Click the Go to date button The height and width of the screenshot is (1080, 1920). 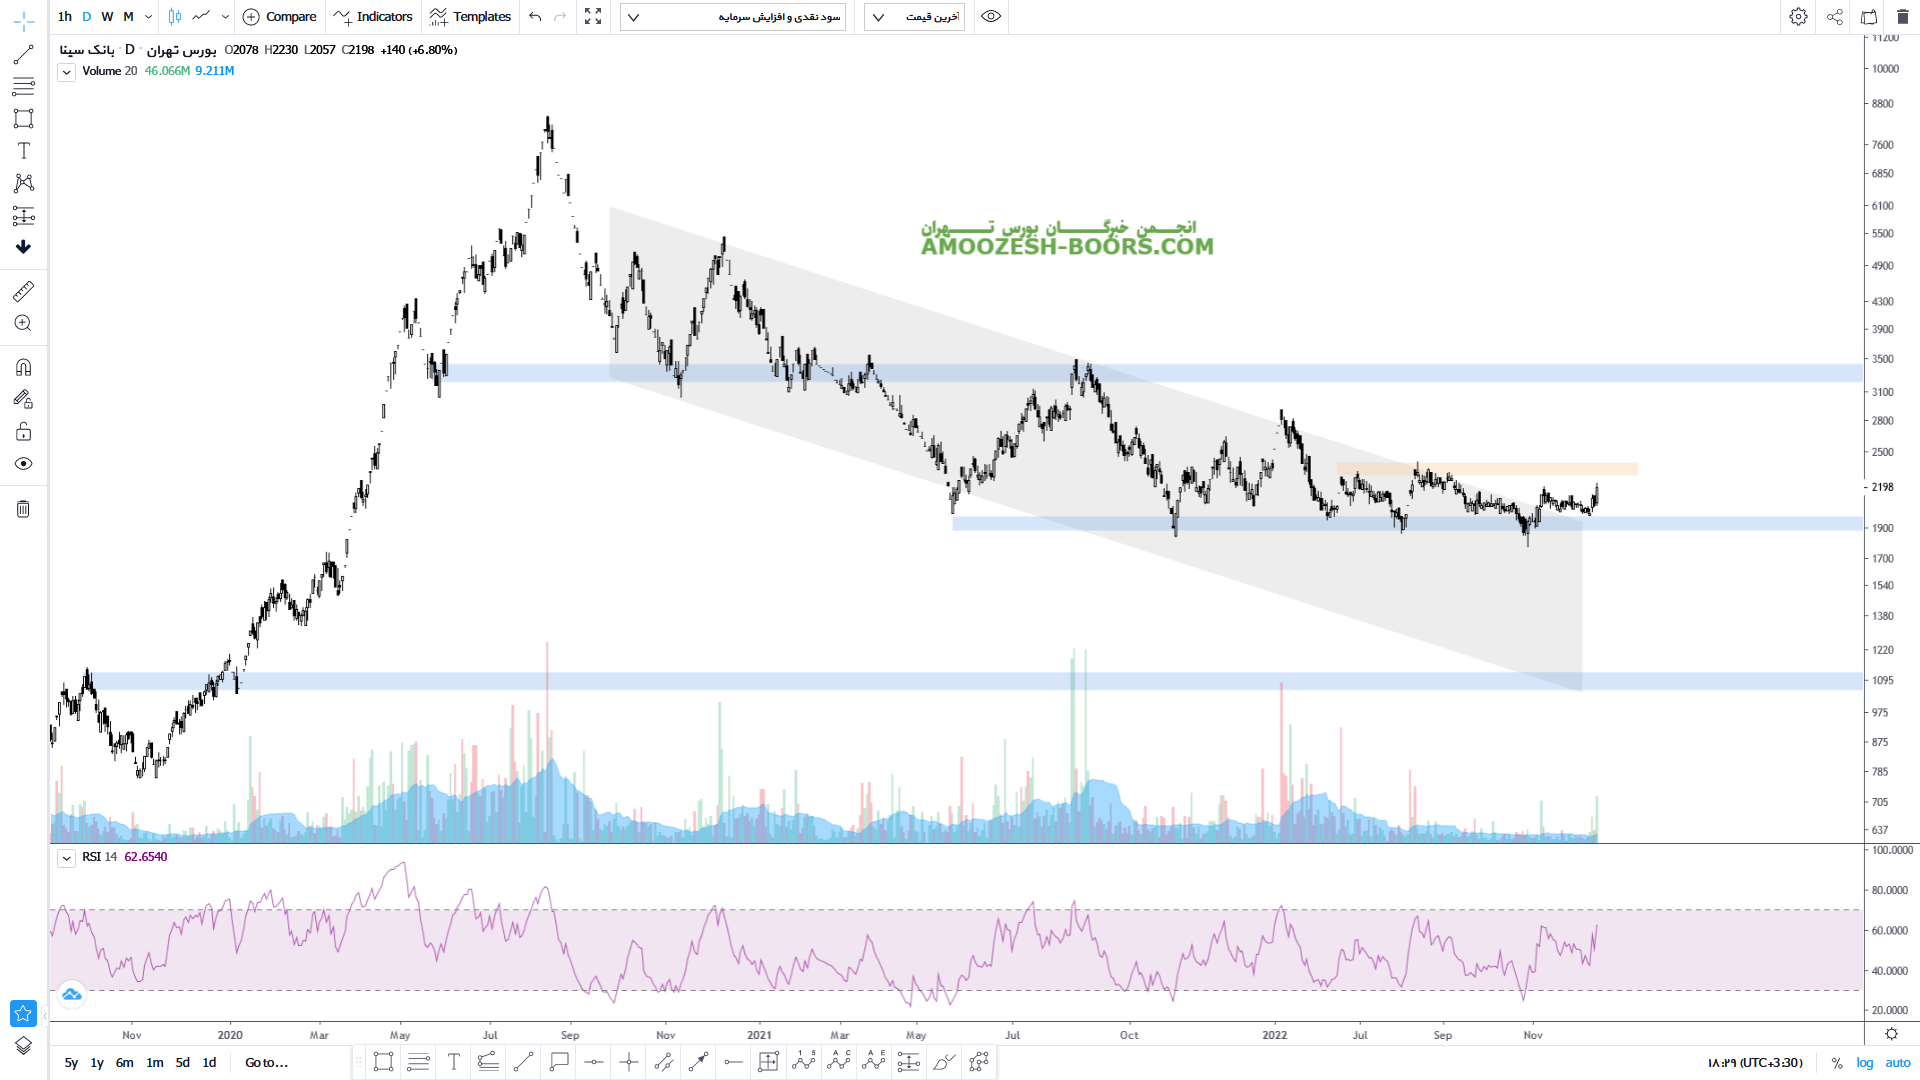click(x=266, y=1063)
